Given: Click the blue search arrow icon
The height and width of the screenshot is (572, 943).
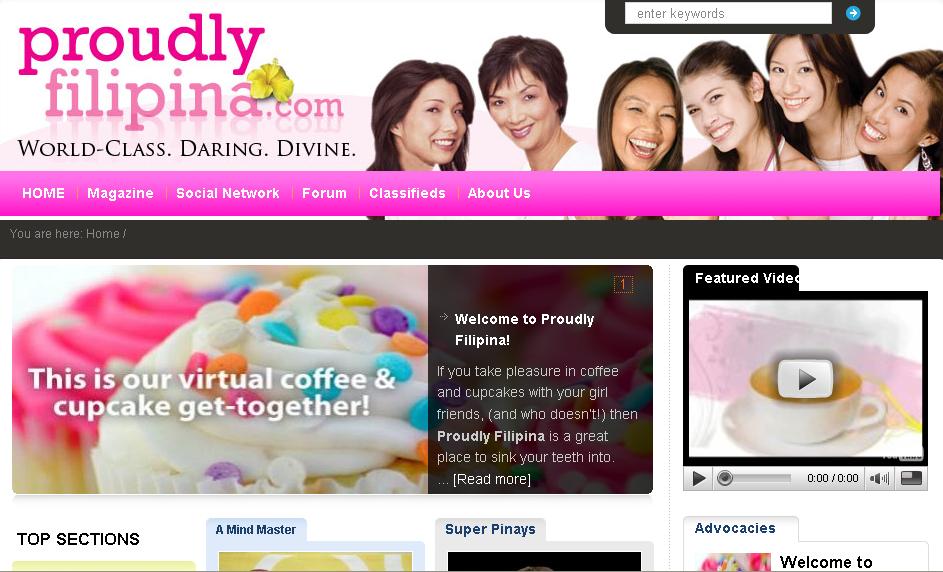Looking at the screenshot, I should [x=853, y=13].
